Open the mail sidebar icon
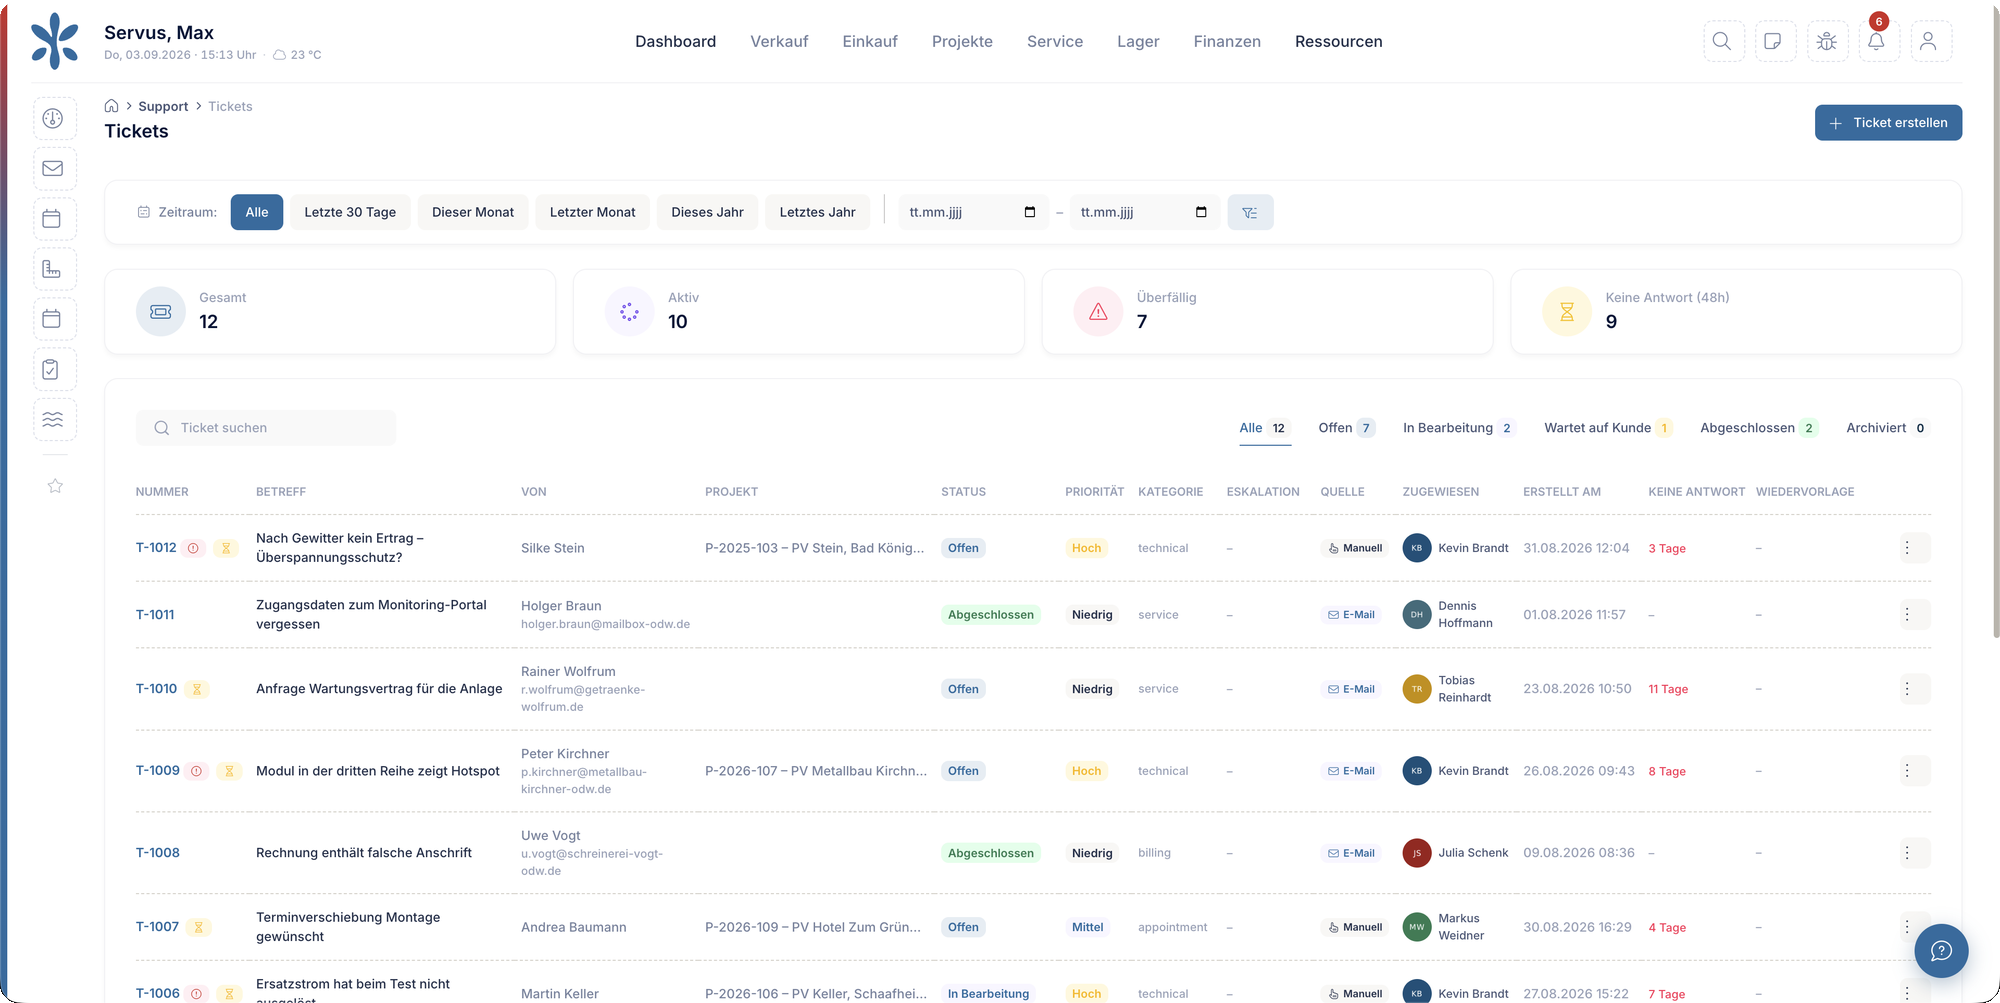 (54, 168)
